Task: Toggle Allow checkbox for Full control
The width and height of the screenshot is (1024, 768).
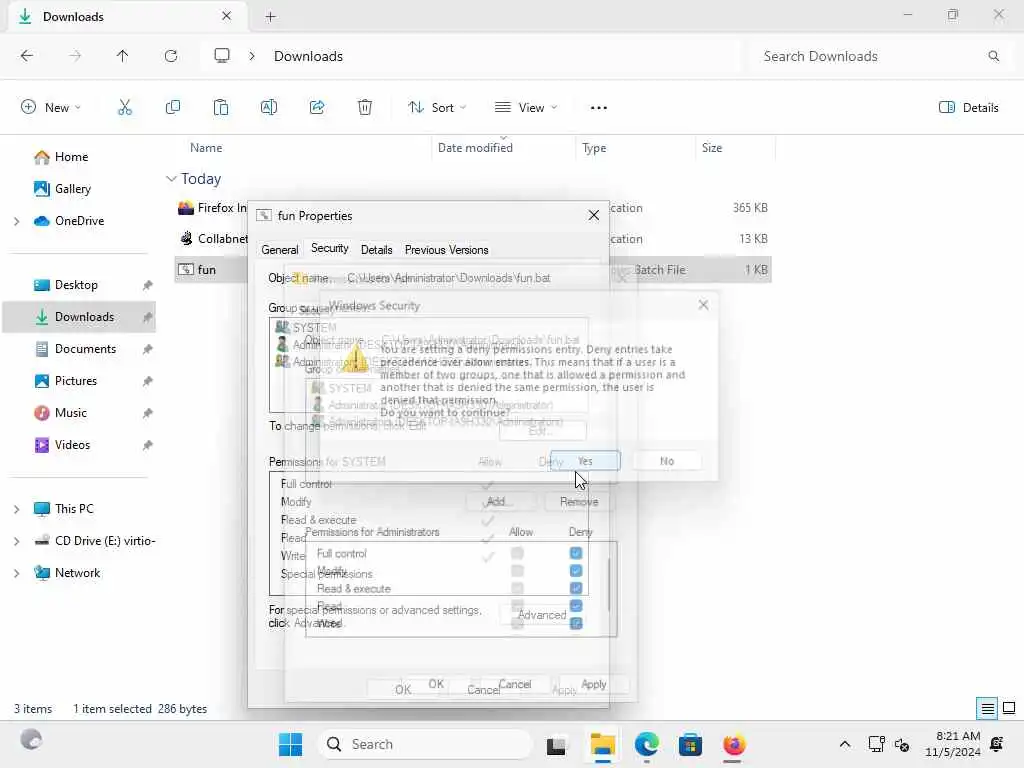Action: (517, 553)
